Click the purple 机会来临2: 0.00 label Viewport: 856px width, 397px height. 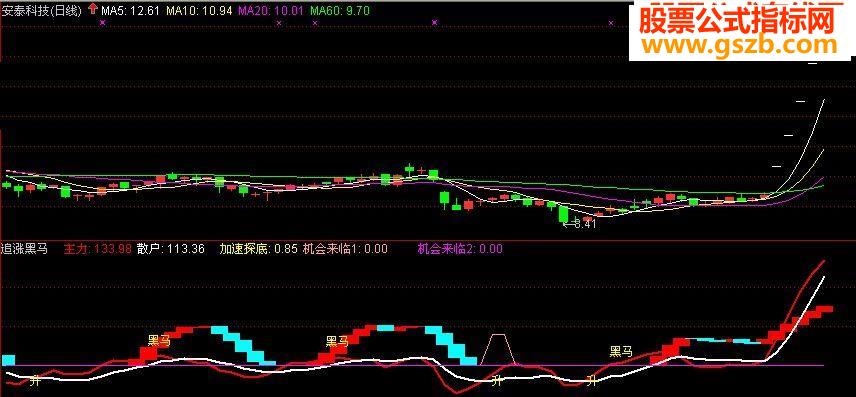460,249
